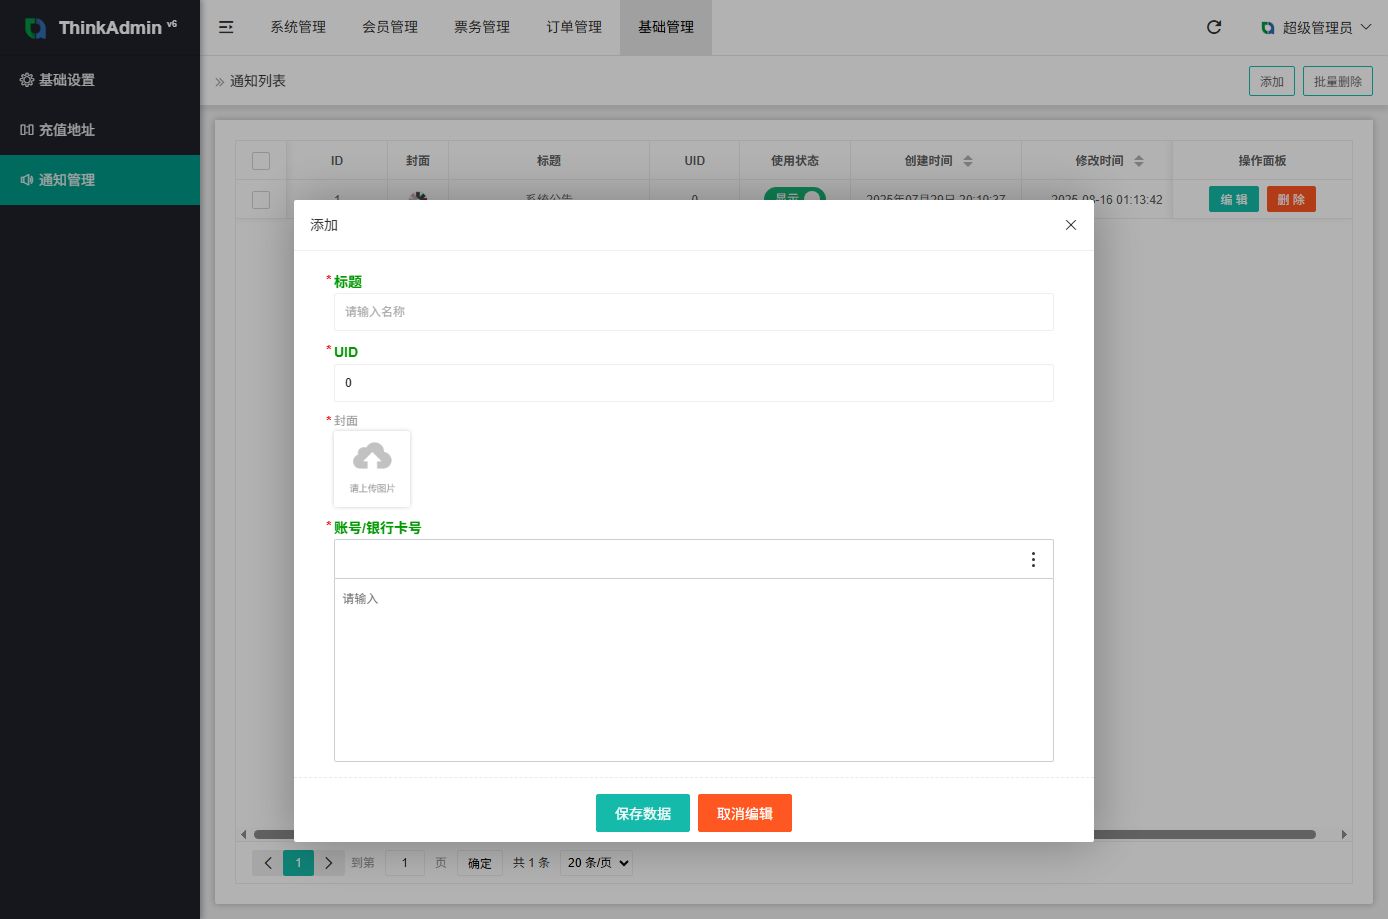Click the page number jump input
Viewport: 1388px width, 919px height.
(405, 863)
